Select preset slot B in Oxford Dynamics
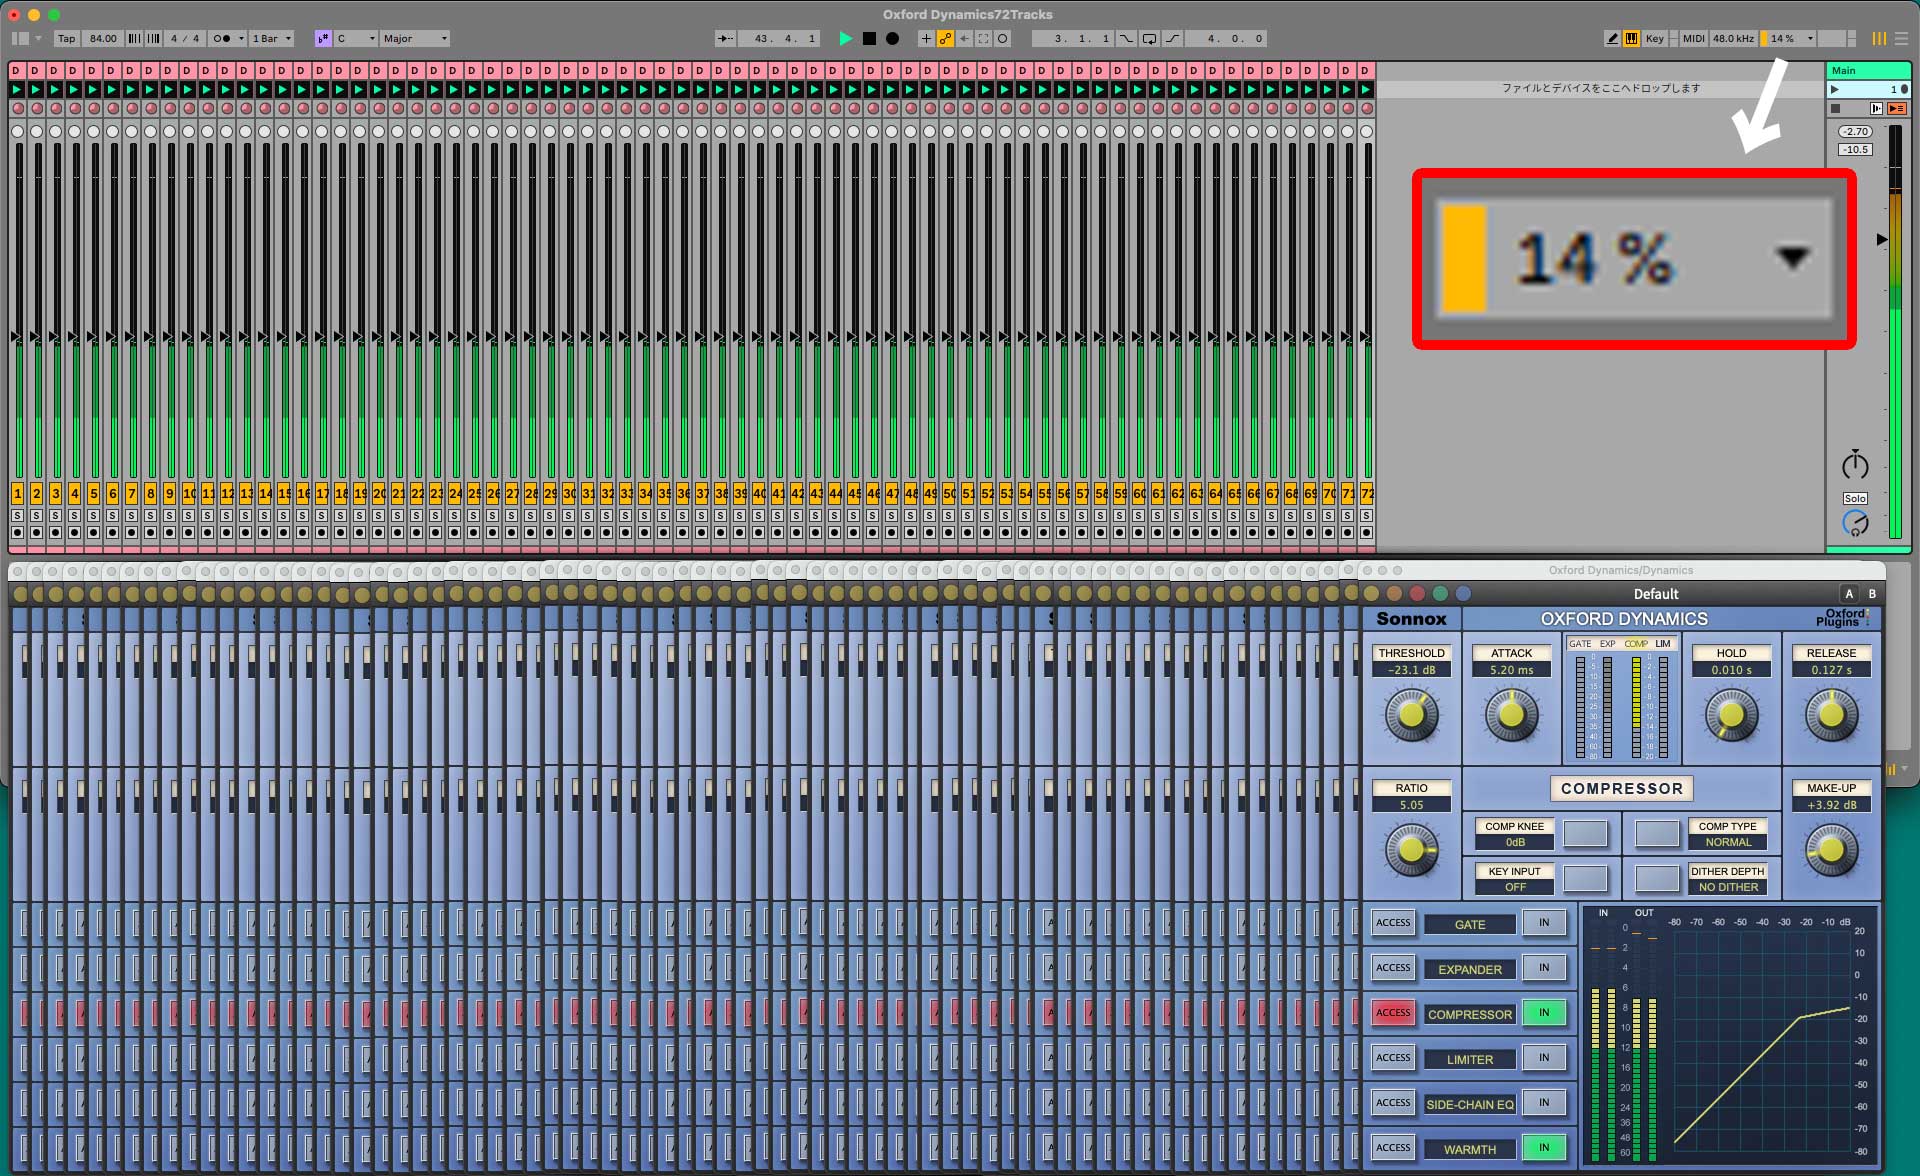The width and height of the screenshot is (1920, 1176). click(x=1872, y=594)
